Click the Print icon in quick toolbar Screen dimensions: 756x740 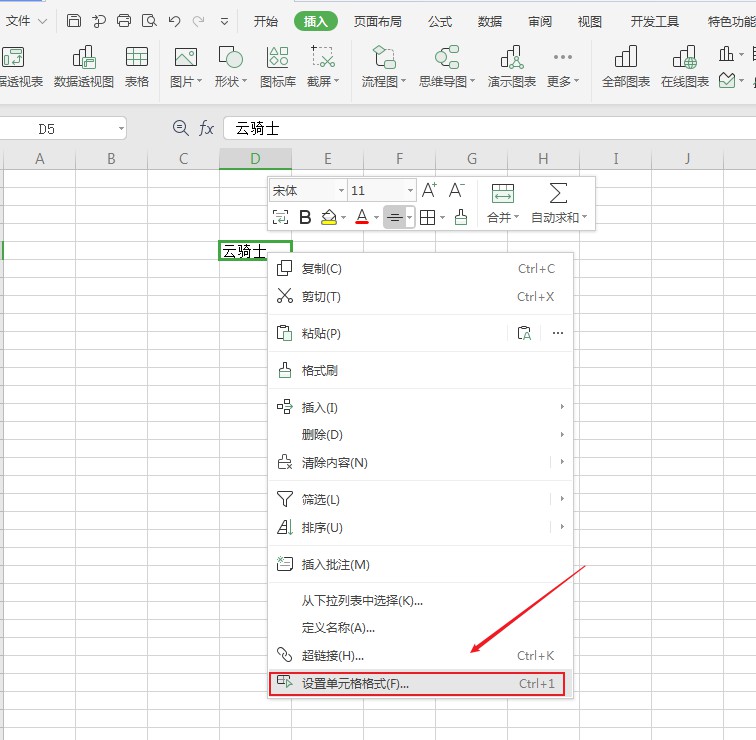pos(124,21)
